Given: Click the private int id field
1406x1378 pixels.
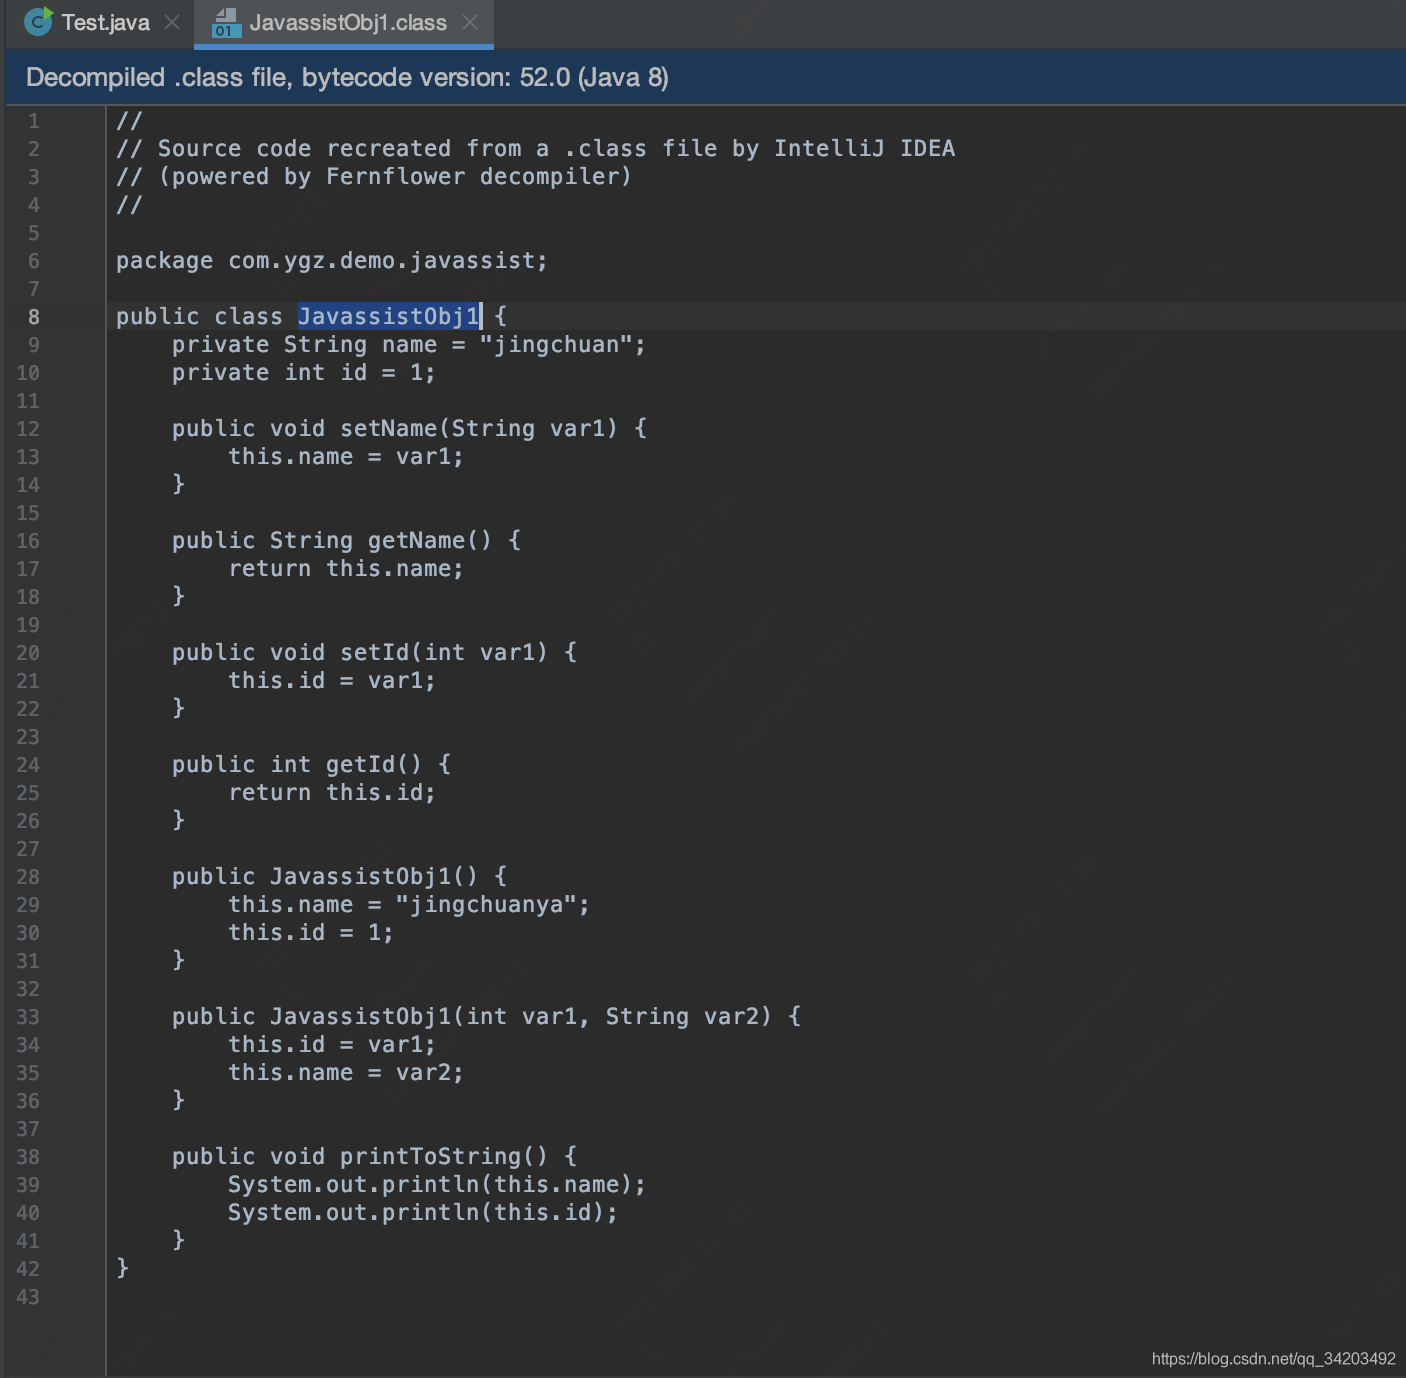Looking at the screenshot, I should pos(304,373).
